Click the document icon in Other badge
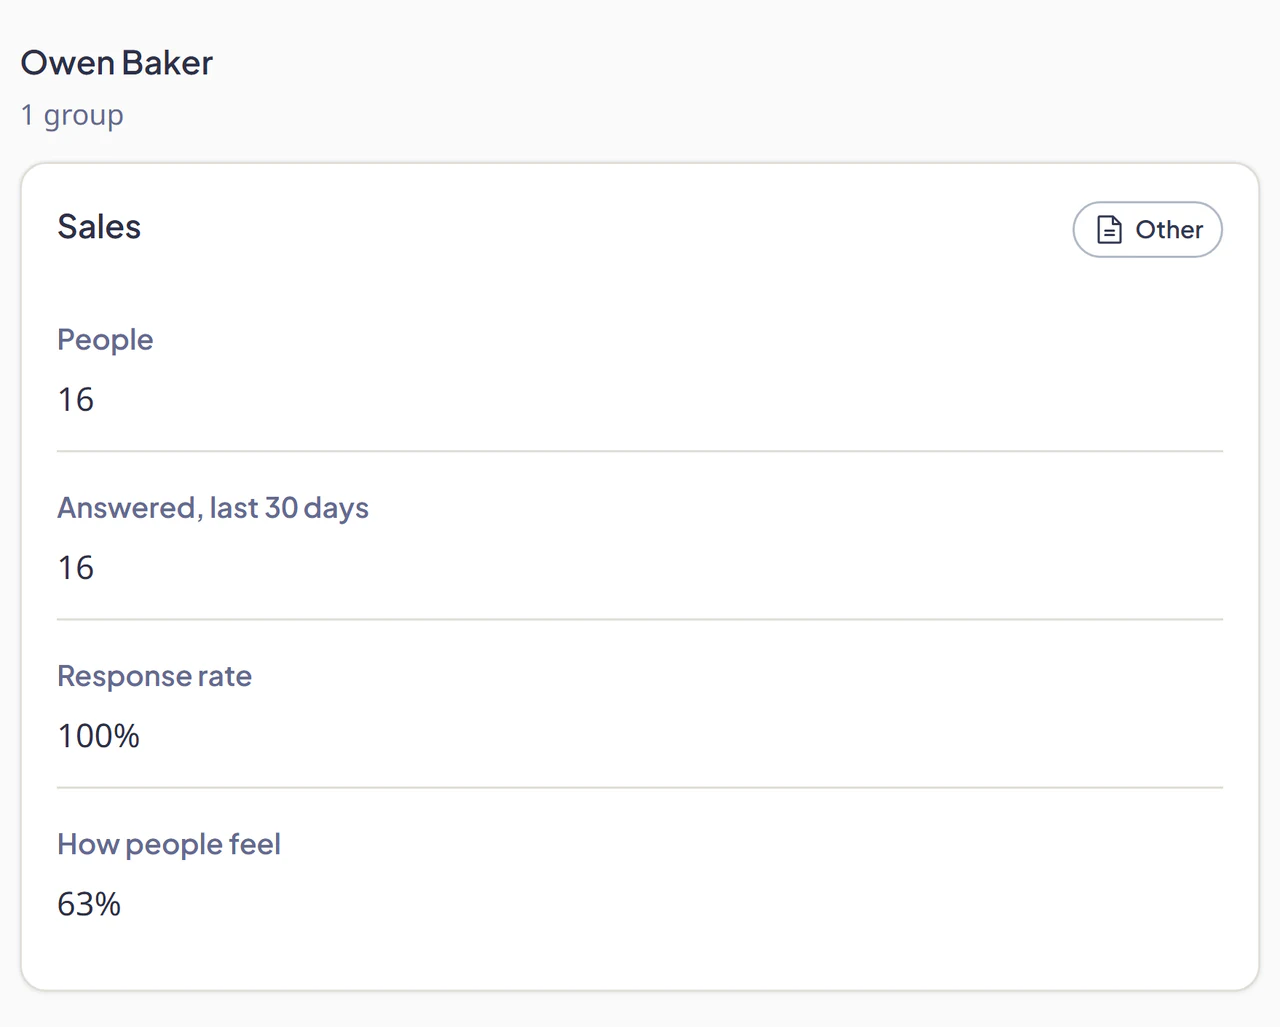Image resolution: width=1280 pixels, height=1027 pixels. click(1109, 230)
